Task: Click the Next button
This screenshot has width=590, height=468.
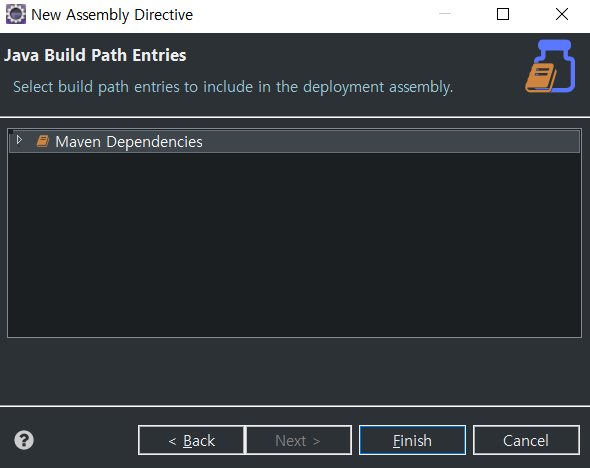Action: [x=298, y=440]
